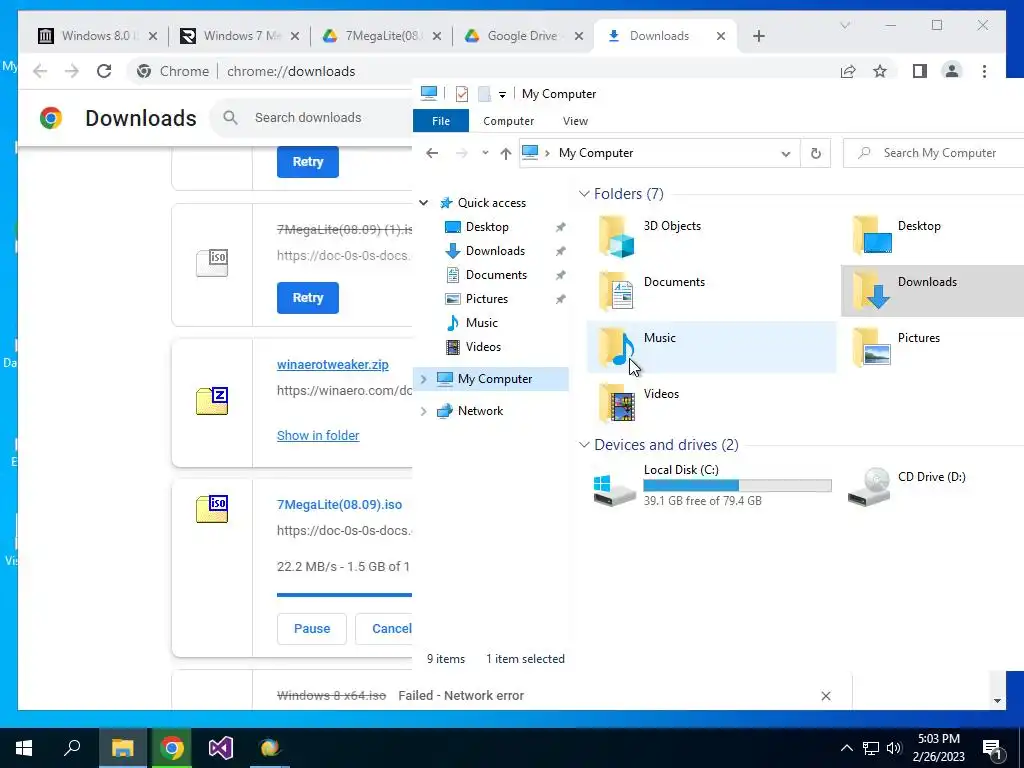This screenshot has height=768, width=1024.
Task: Click the volume icon in system tray
Action: click(x=894, y=748)
